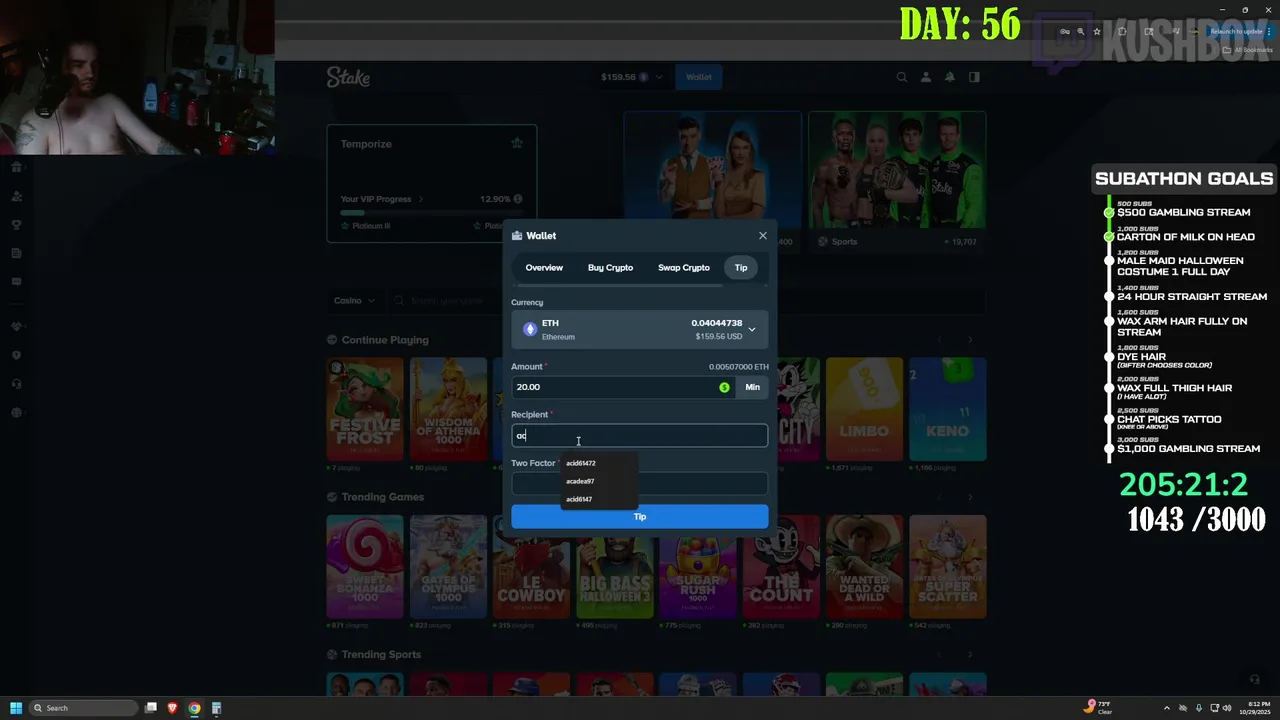
Task: Click the favorite star on Temporize card
Action: click(517, 143)
